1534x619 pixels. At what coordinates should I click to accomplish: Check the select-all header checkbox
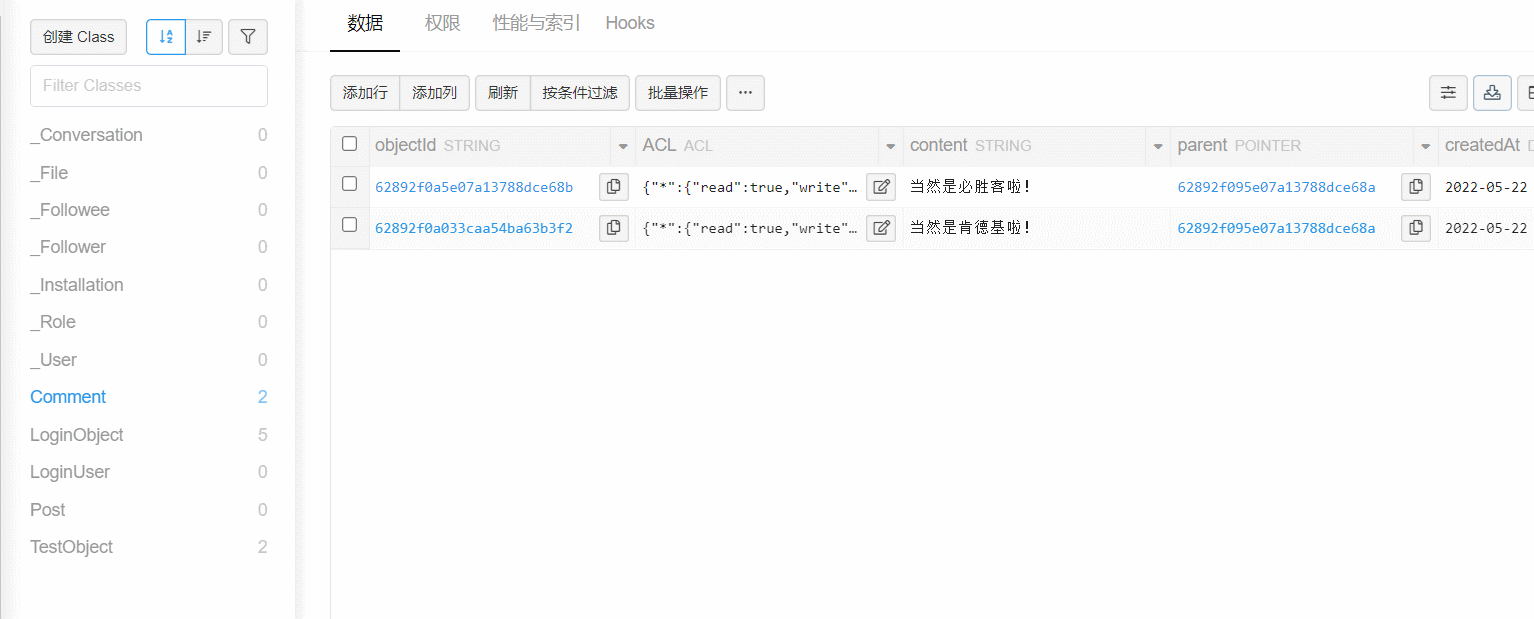click(x=349, y=144)
